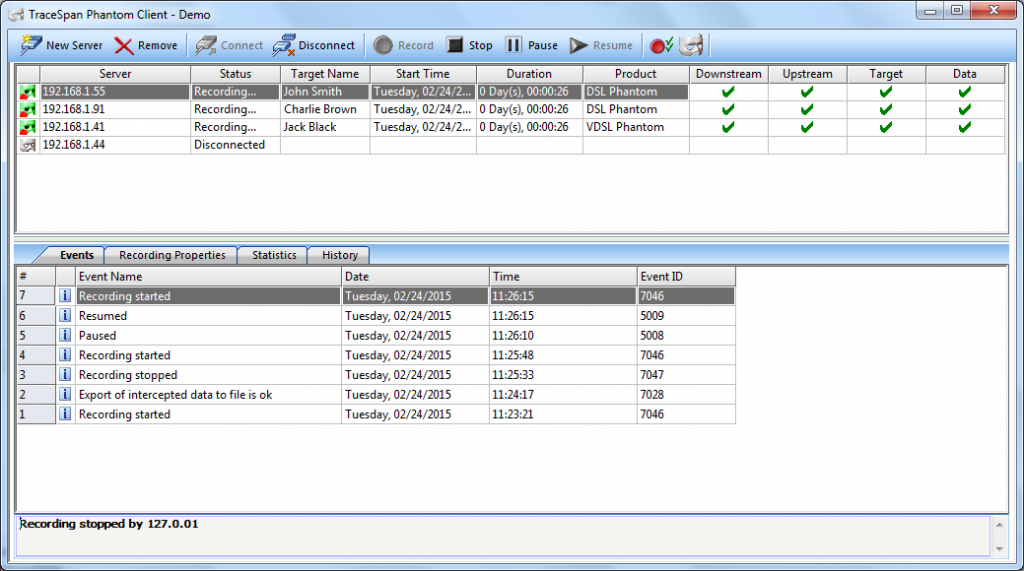Click the status icon beside 192.168.1.91
1024x571 pixels.
pyautogui.click(x=28, y=110)
